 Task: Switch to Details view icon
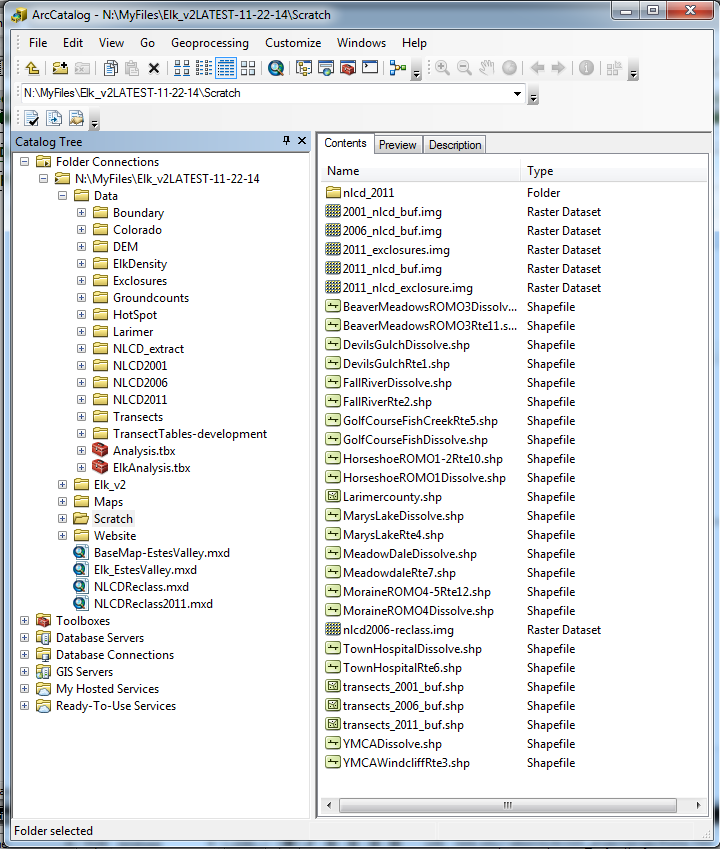click(x=226, y=68)
